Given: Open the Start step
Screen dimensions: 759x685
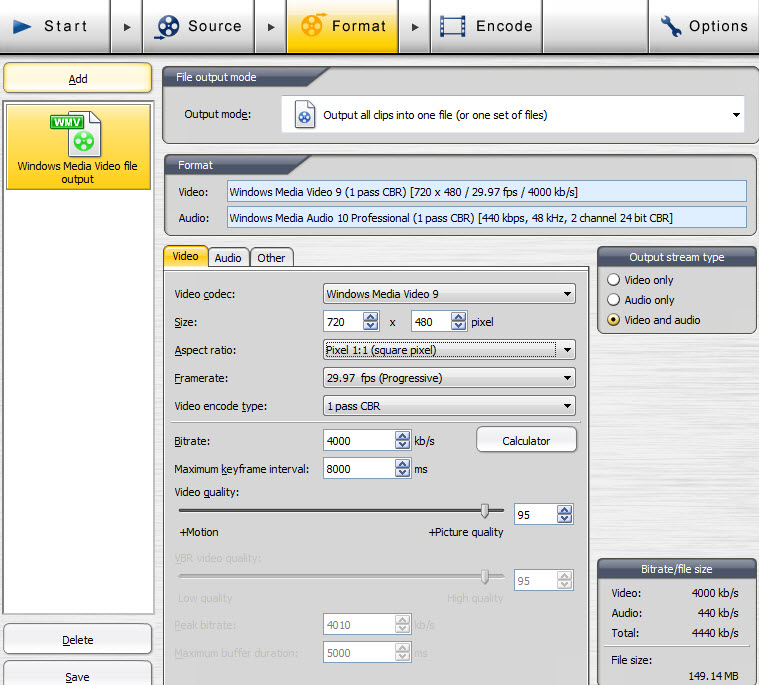Looking at the screenshot, I should click(x=55, y=26).
